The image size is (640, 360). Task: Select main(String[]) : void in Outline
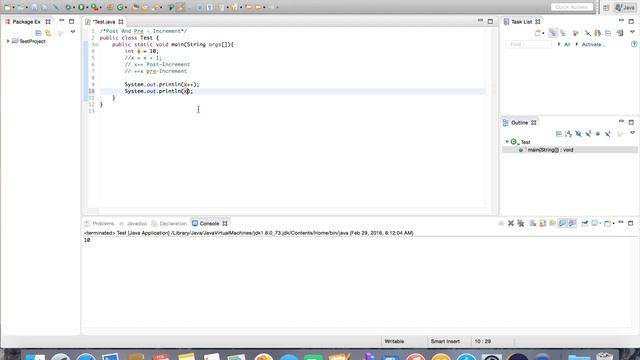tap(550, 150)
